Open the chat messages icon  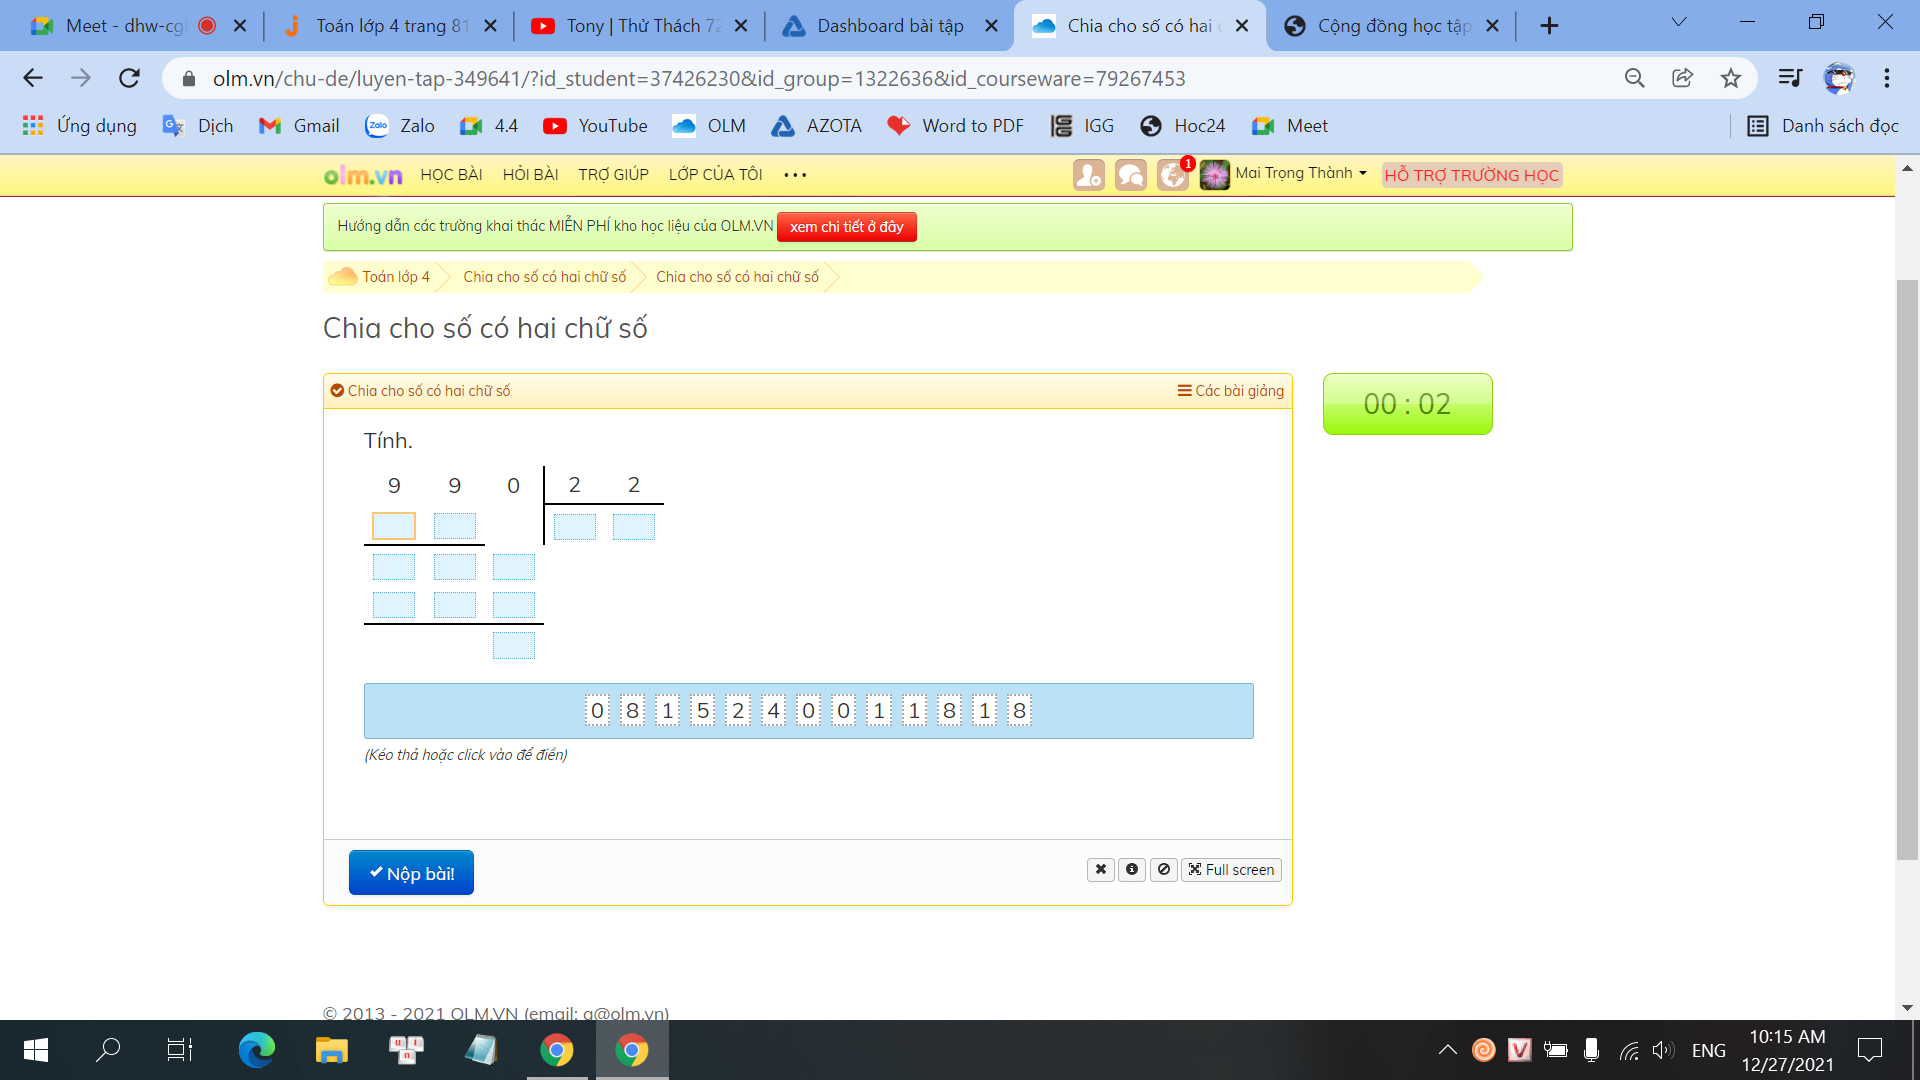[x=1130, y=175]
